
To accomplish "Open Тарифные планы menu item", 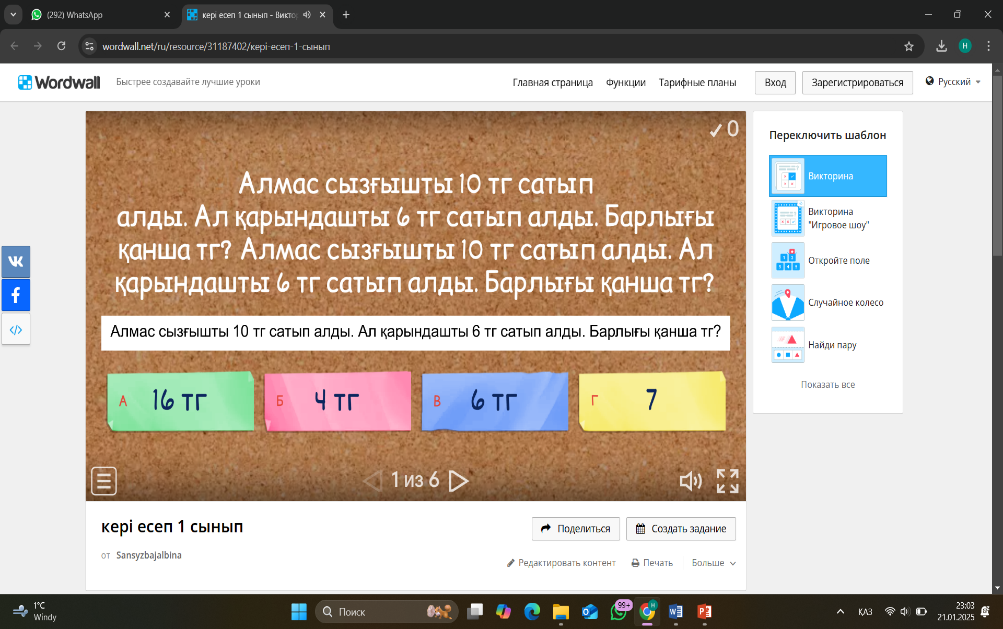I will pos(697,83).
